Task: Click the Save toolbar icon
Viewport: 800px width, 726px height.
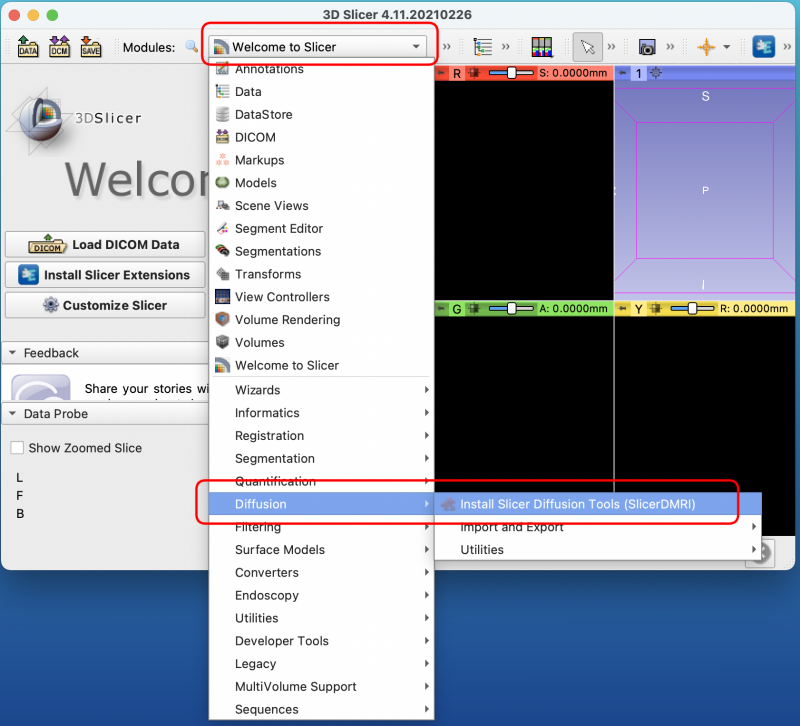Action: pos(91,47)
